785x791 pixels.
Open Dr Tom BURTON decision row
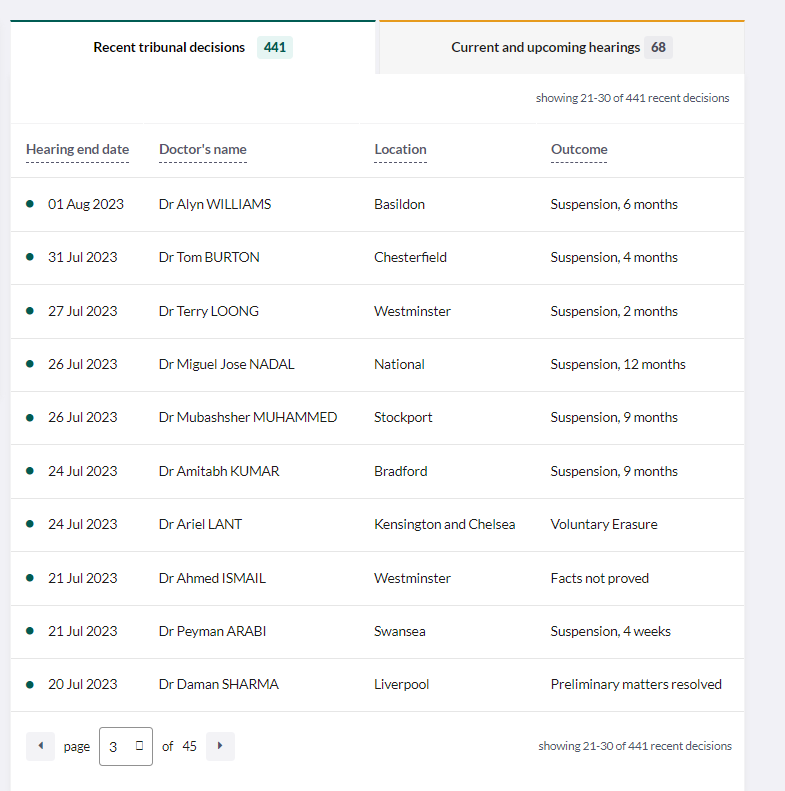click(209, 257)
